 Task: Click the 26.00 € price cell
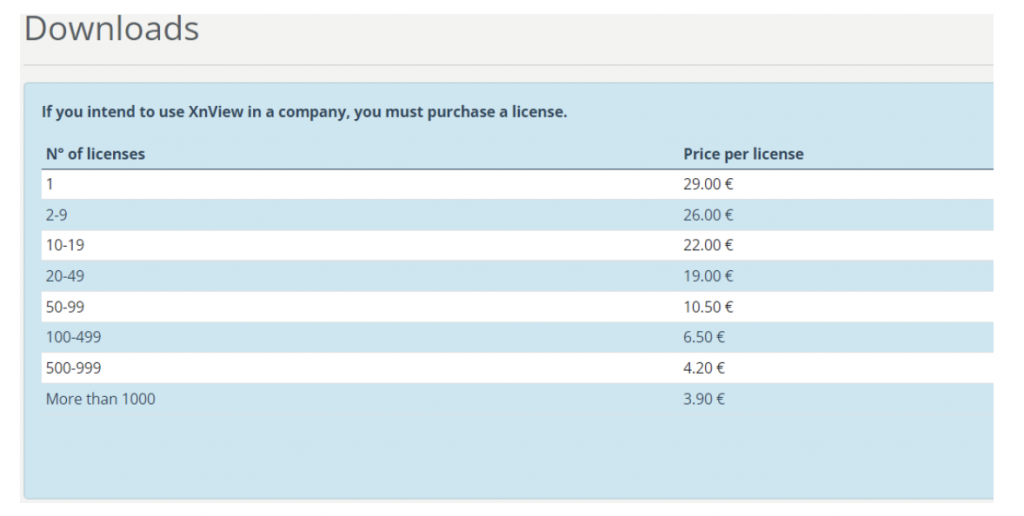(x=708, y=215)
